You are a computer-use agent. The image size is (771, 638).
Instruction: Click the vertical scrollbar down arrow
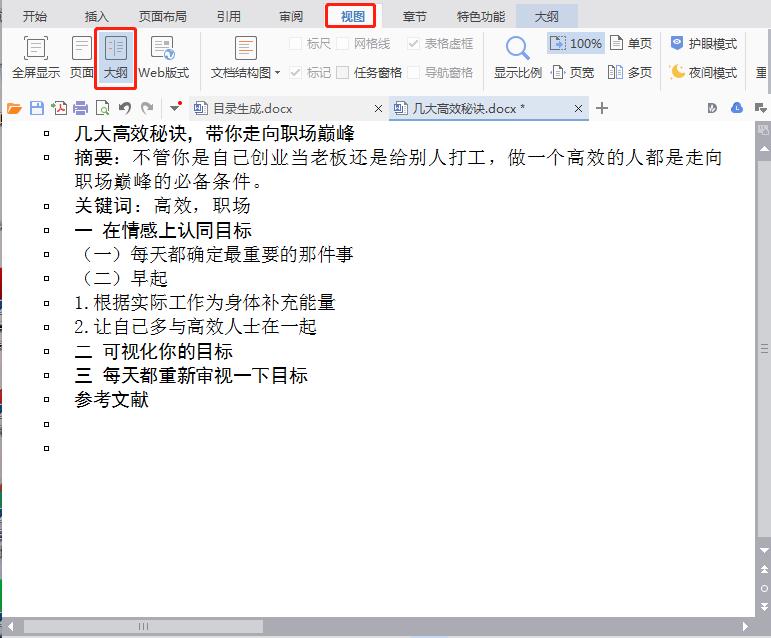[764, 551]
